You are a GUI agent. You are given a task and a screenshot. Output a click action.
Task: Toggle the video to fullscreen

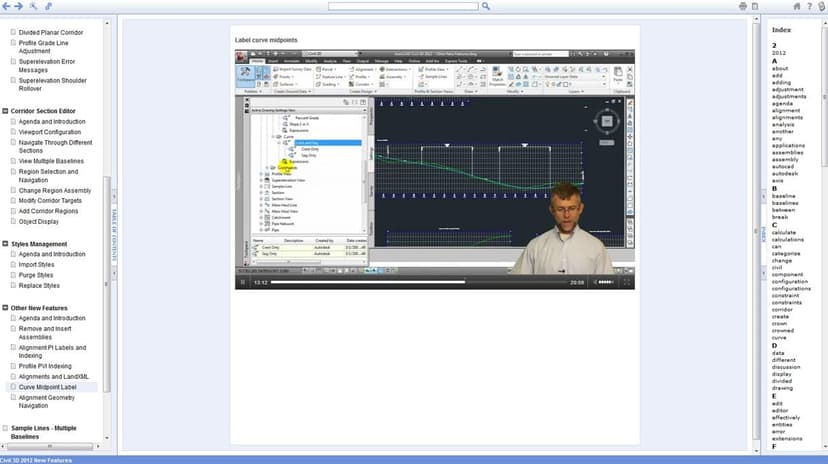pos(626,282)
